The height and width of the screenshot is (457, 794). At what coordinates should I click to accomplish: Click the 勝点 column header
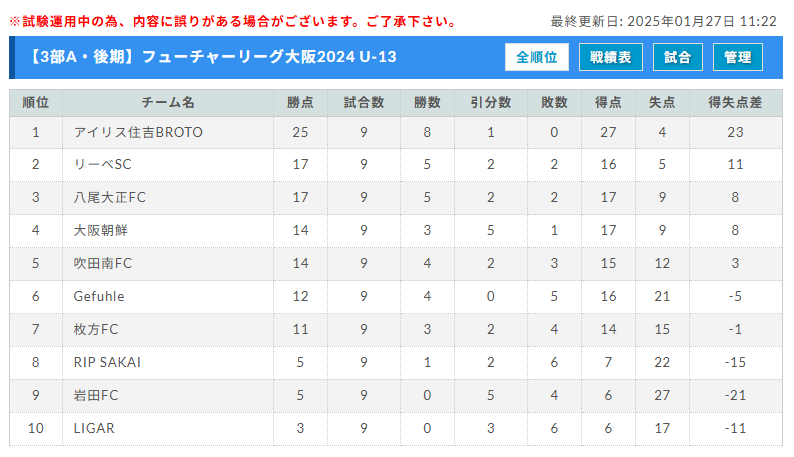coord(300,103)
